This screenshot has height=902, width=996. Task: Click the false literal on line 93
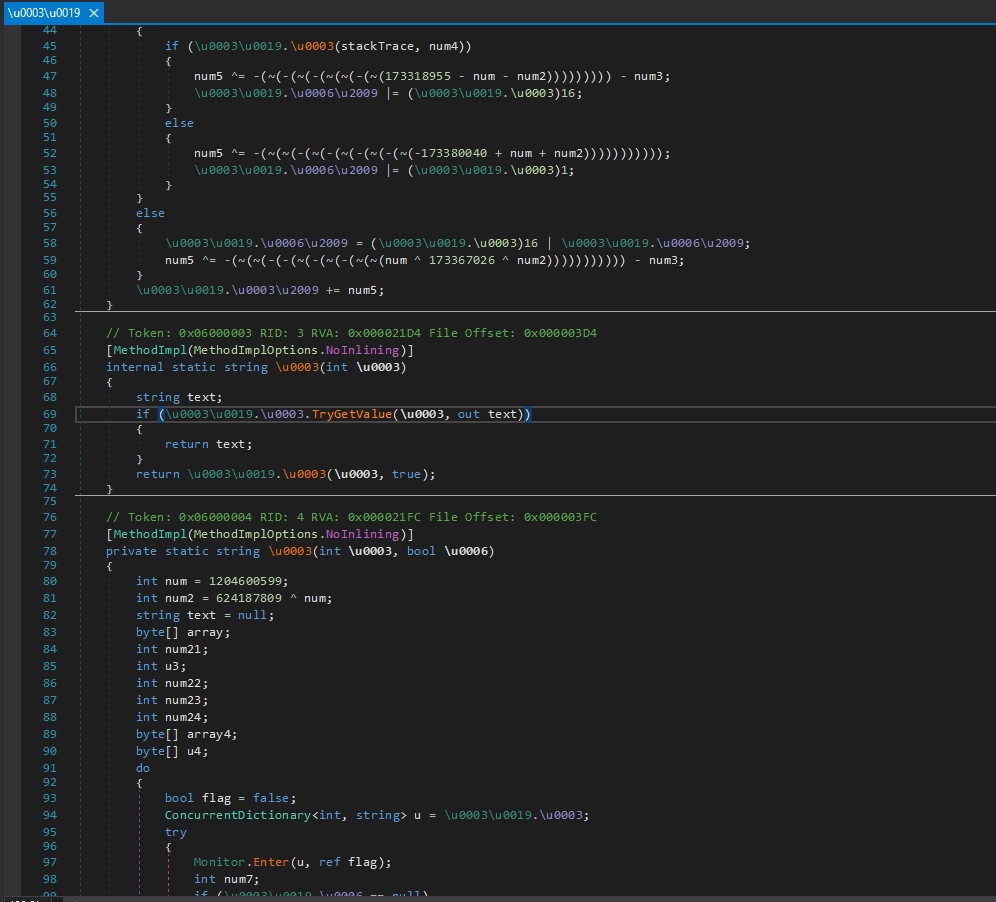point(271,798)
